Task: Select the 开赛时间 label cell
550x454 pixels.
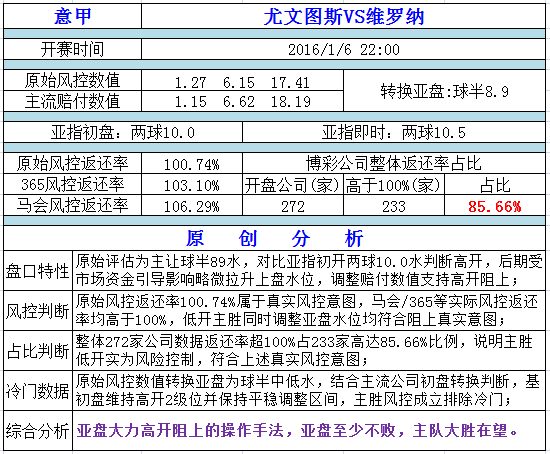Action: point(73,49)
